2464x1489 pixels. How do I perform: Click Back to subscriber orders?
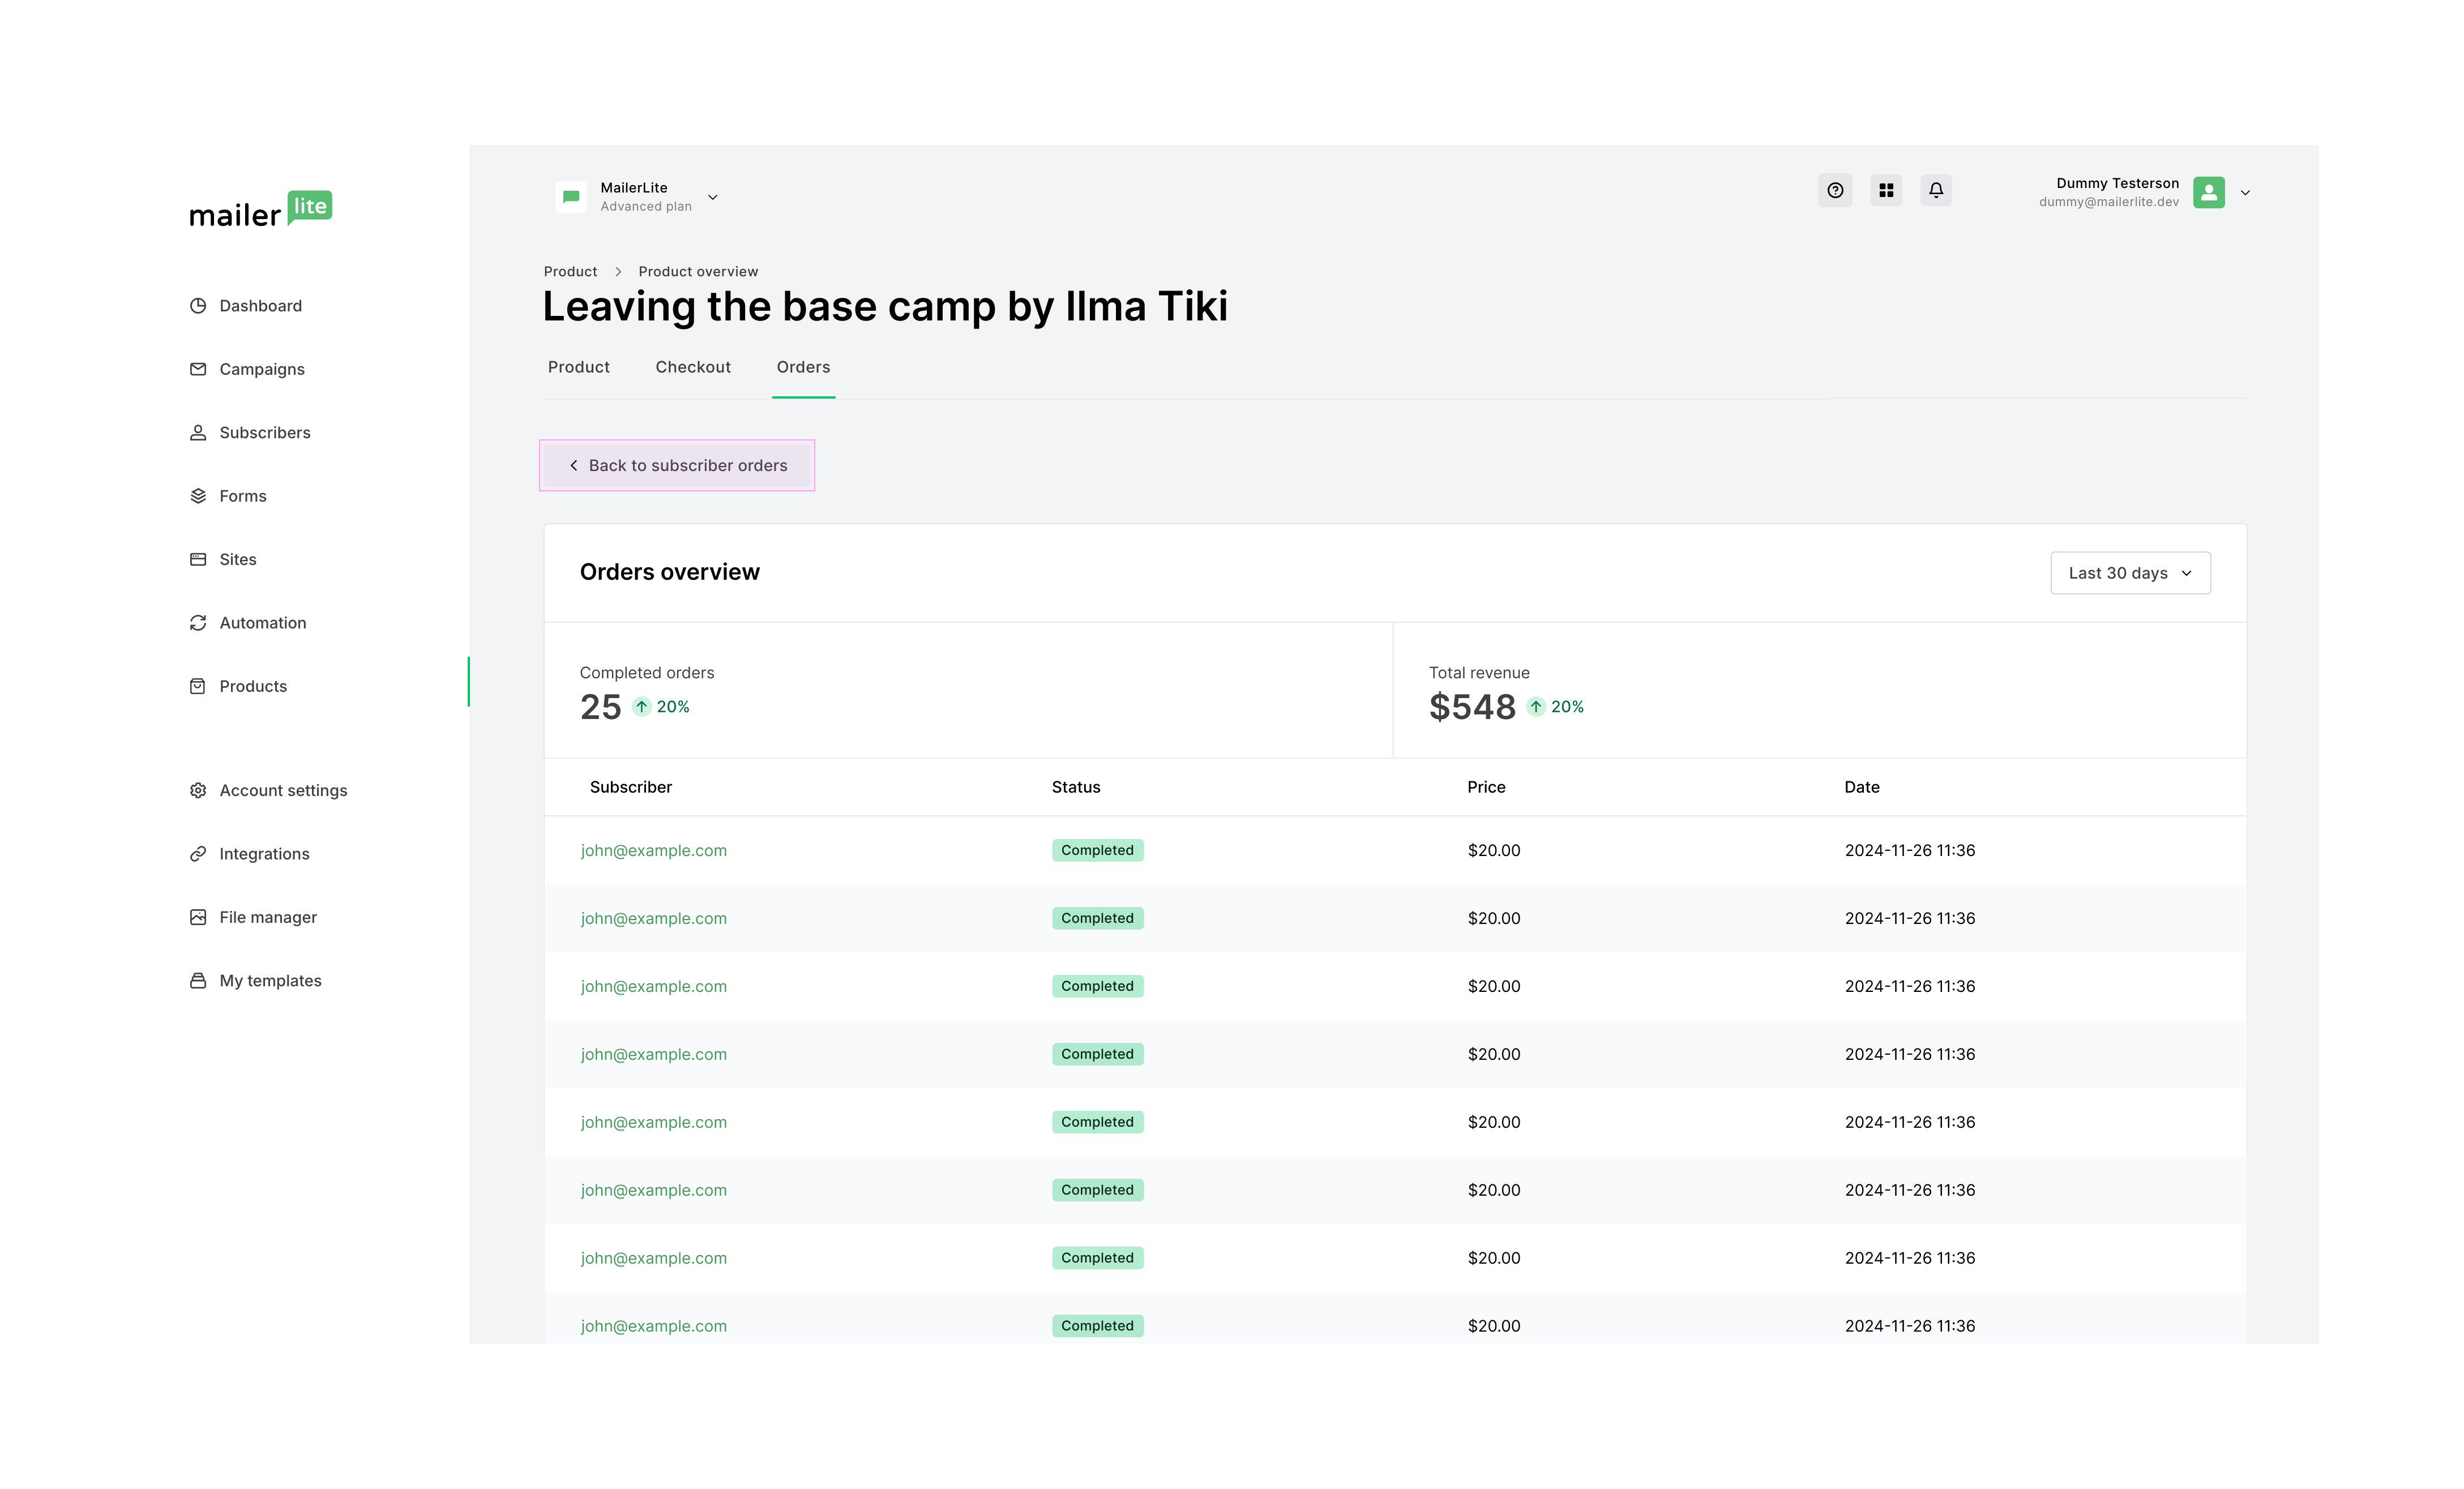677,465
